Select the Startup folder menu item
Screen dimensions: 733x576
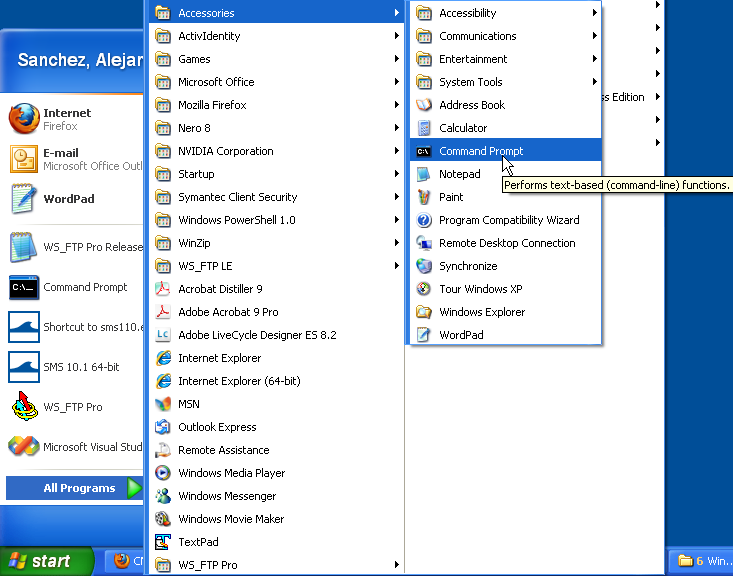point(277,174)
